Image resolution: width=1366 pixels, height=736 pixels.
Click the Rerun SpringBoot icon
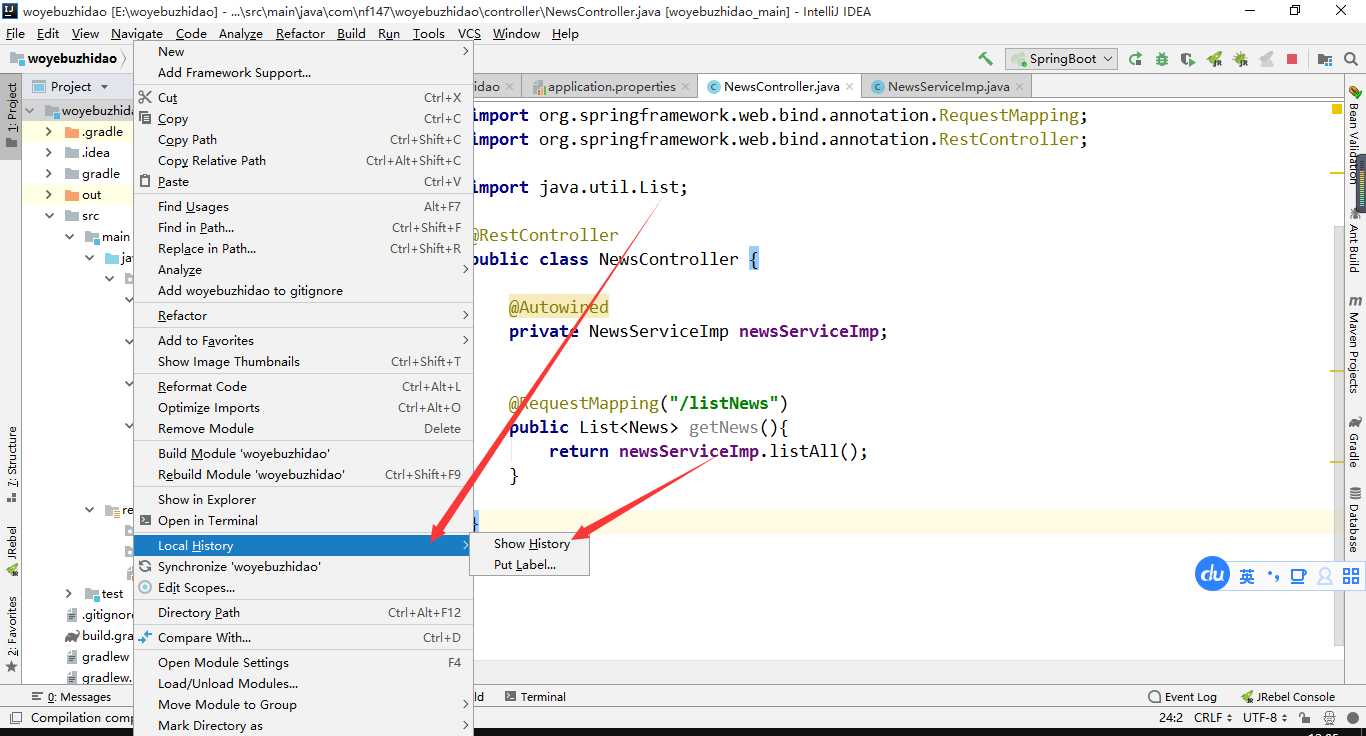1135,59
